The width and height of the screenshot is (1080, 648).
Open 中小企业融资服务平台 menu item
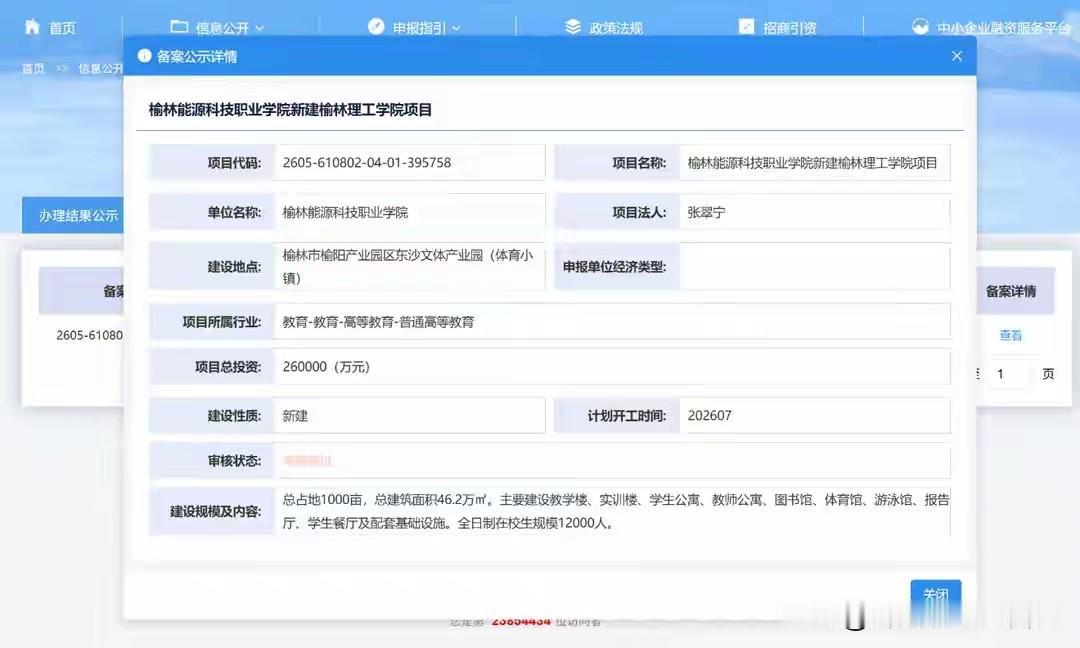1004,28
